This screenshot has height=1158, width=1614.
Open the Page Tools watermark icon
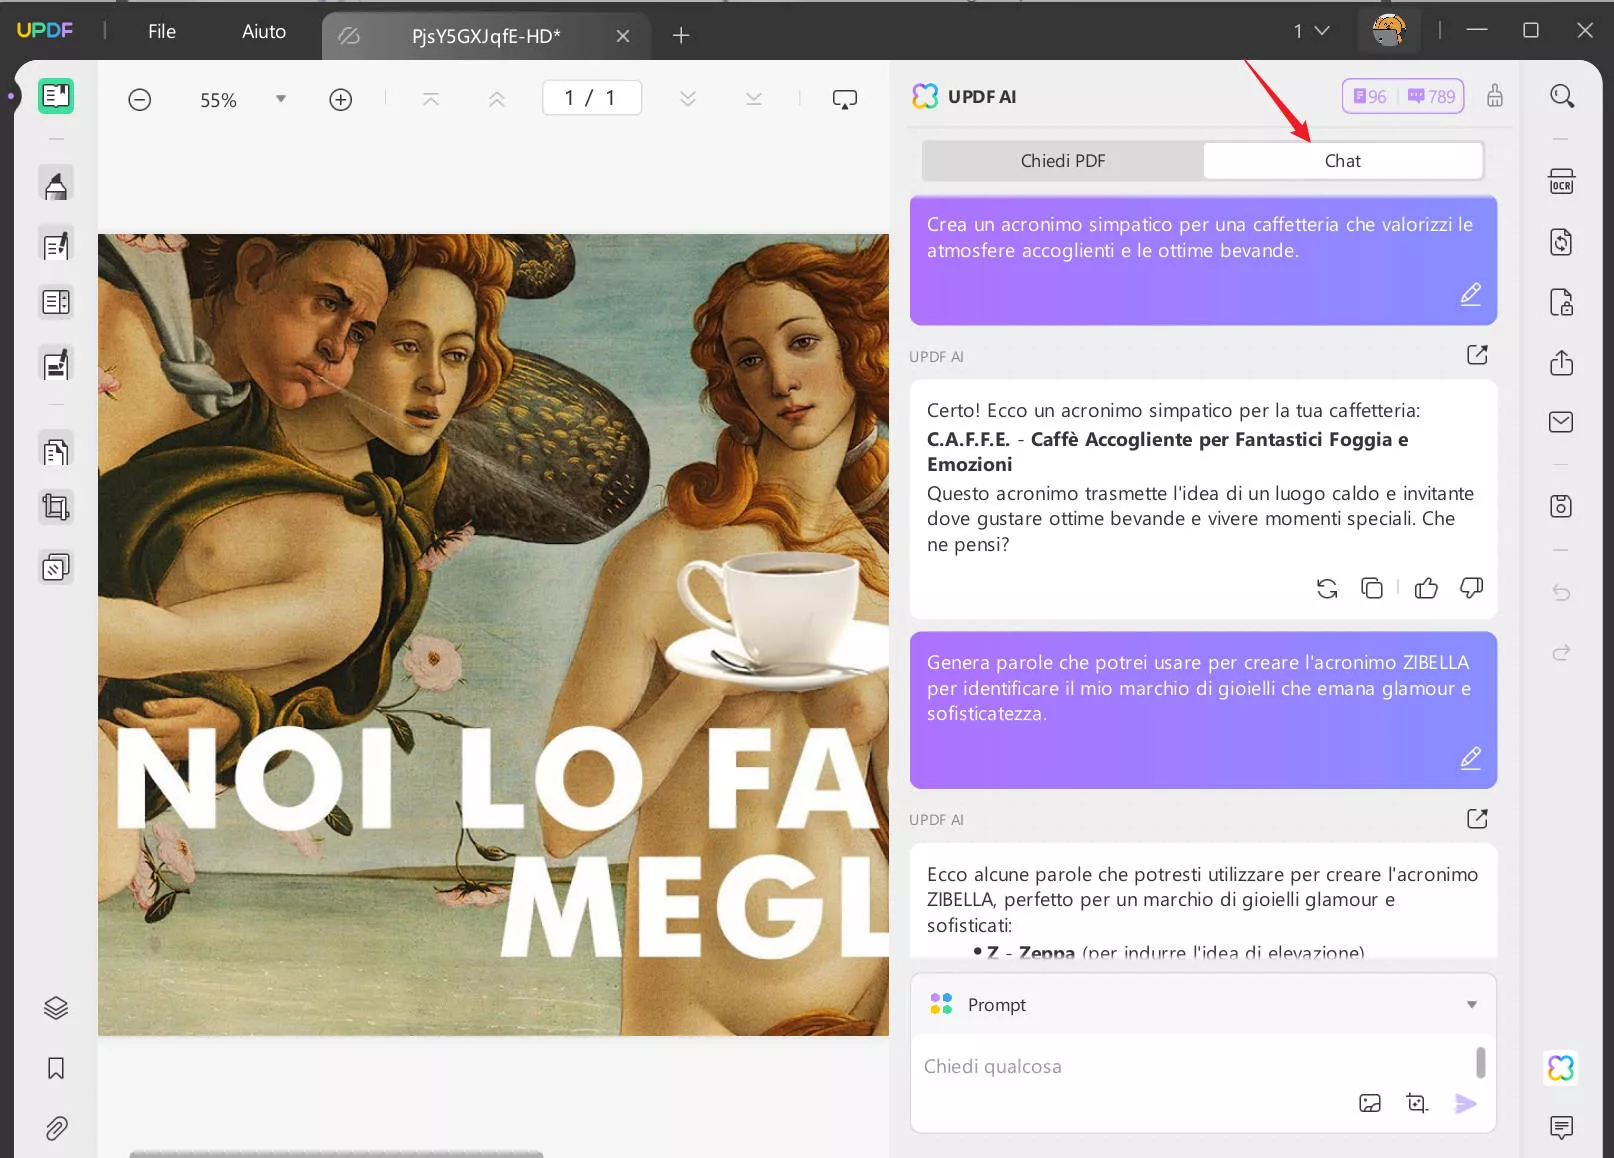(x=56, y=568)
